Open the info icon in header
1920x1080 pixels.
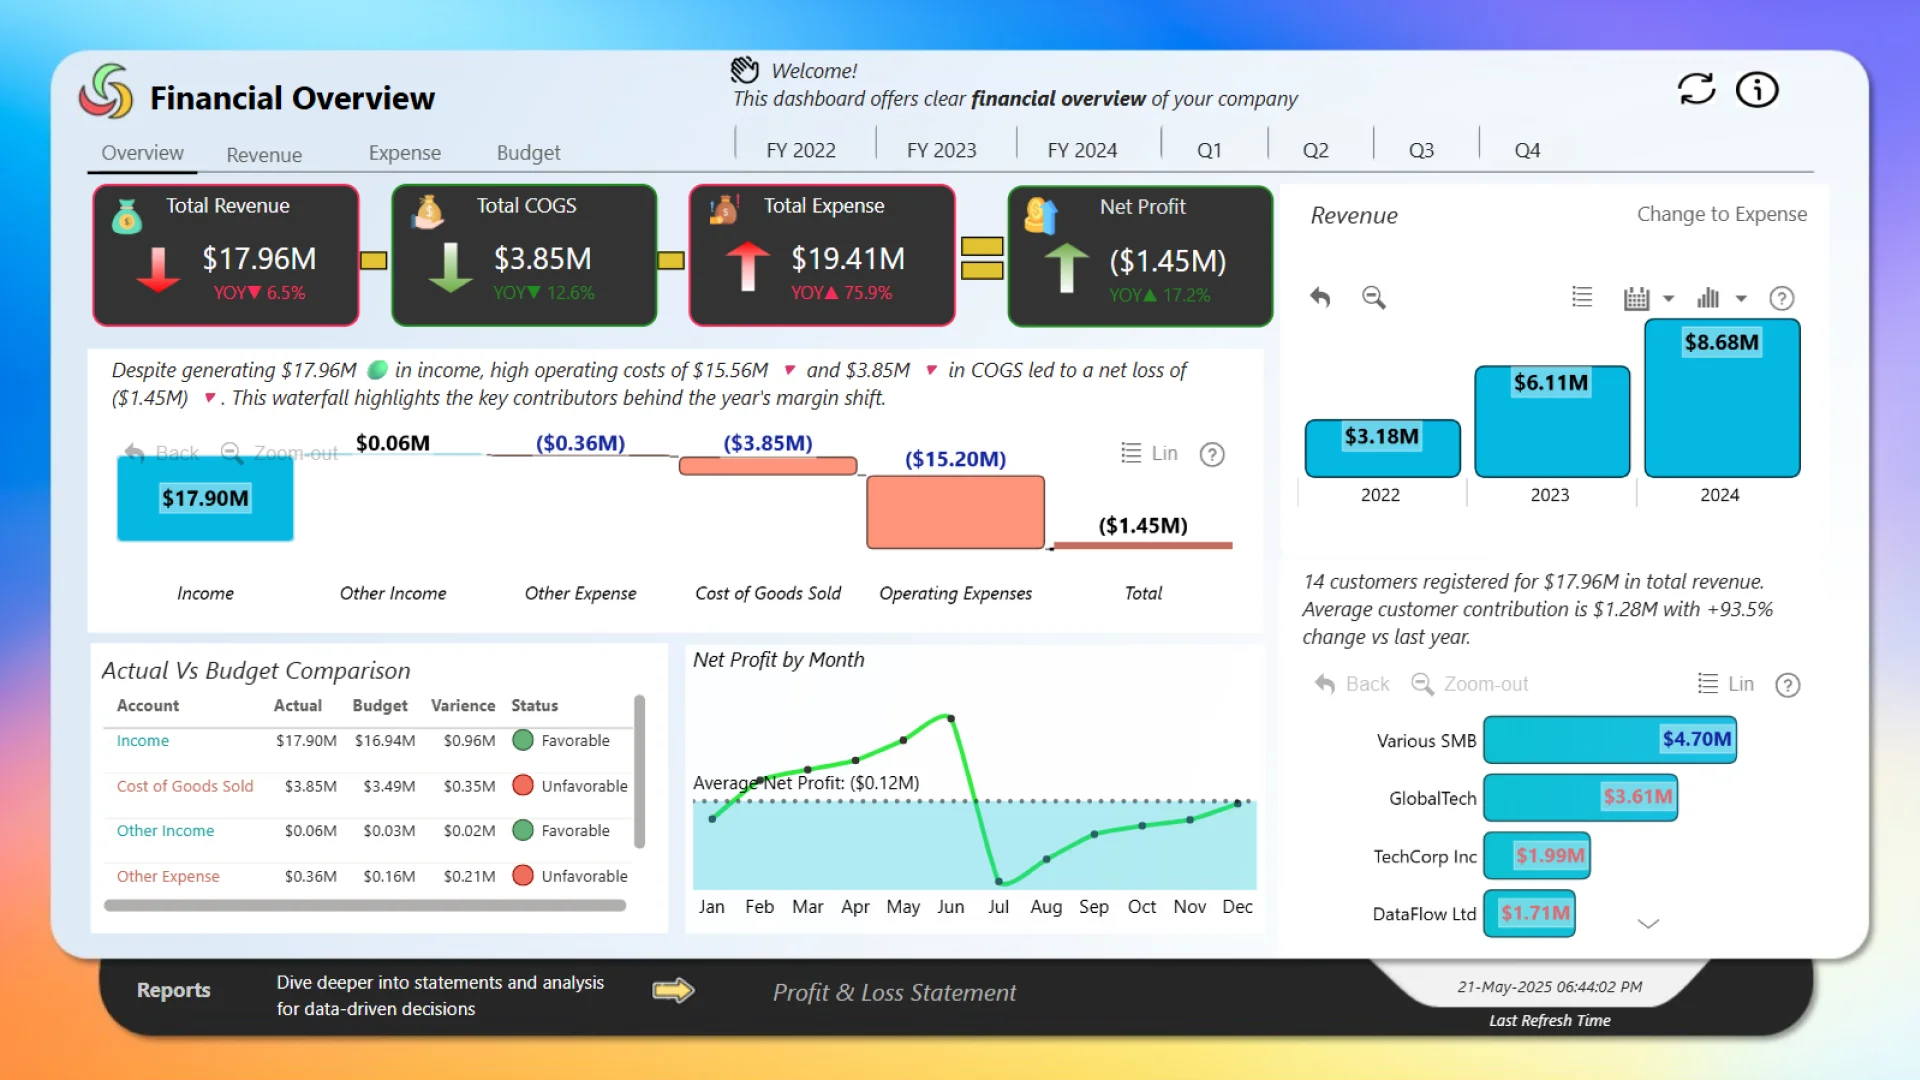1757,90
